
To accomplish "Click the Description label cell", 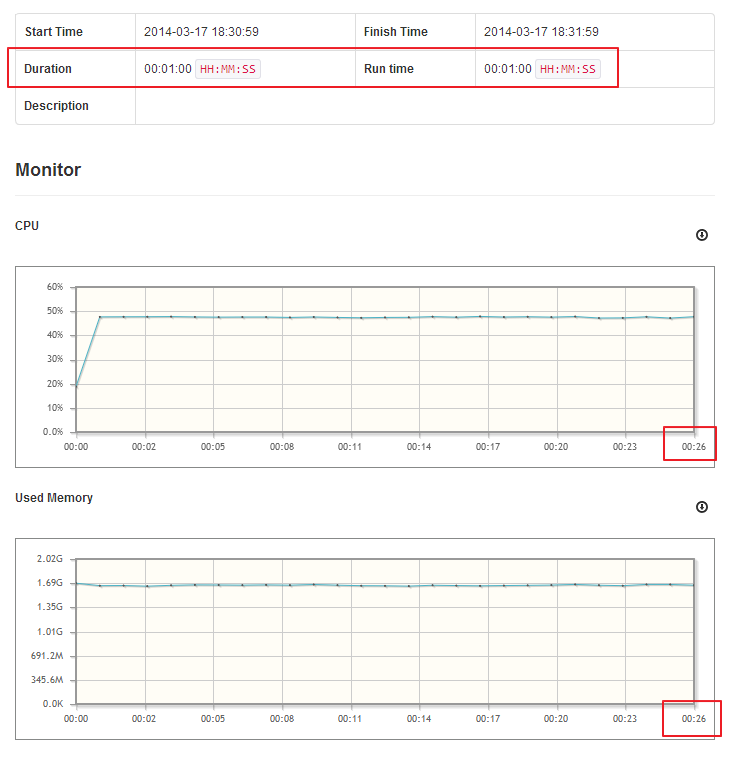I will coord(56,106).
